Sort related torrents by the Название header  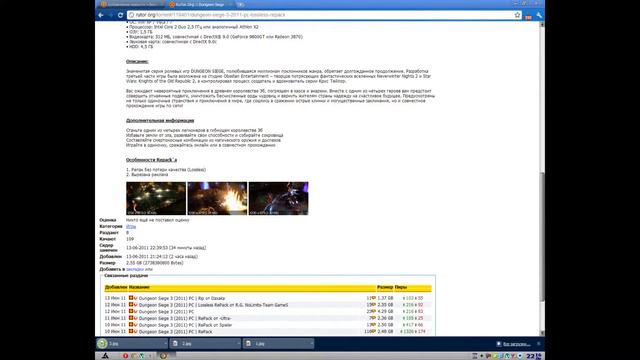coord(139,287)
